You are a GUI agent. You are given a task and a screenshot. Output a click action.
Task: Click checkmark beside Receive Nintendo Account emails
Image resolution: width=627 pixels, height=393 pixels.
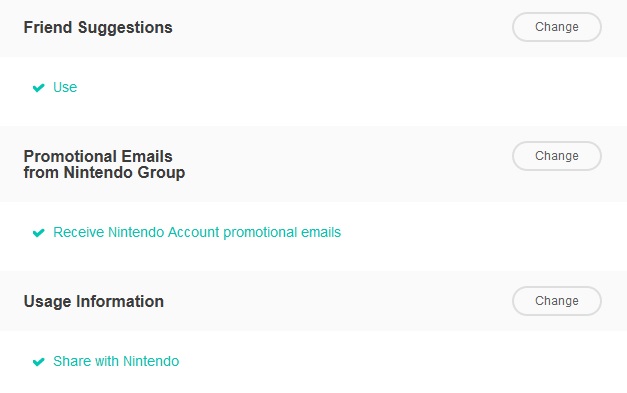coord(38,233)
